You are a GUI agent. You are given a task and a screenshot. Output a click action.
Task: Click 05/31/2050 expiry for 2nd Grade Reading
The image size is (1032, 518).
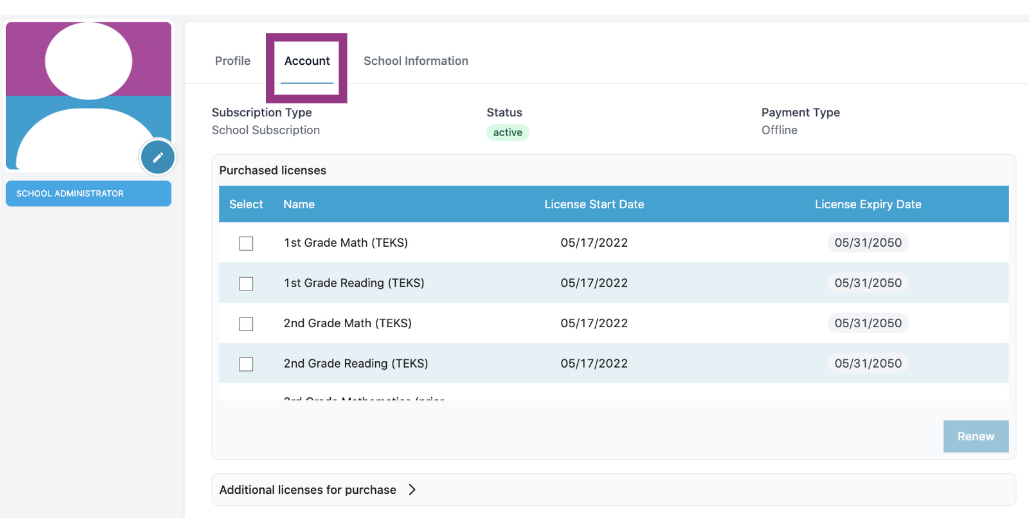point(868,363)
